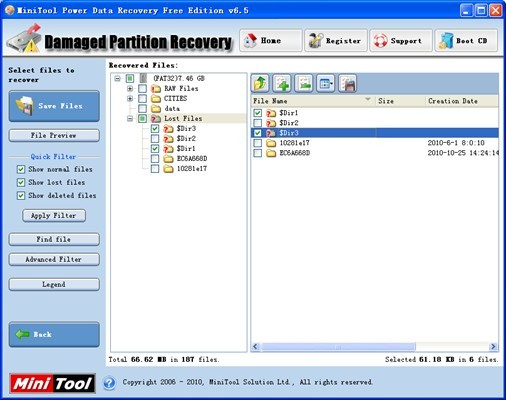Screen dimensions: 506x400
Task: Open the Boot CD option
Action: click(466, 40)
